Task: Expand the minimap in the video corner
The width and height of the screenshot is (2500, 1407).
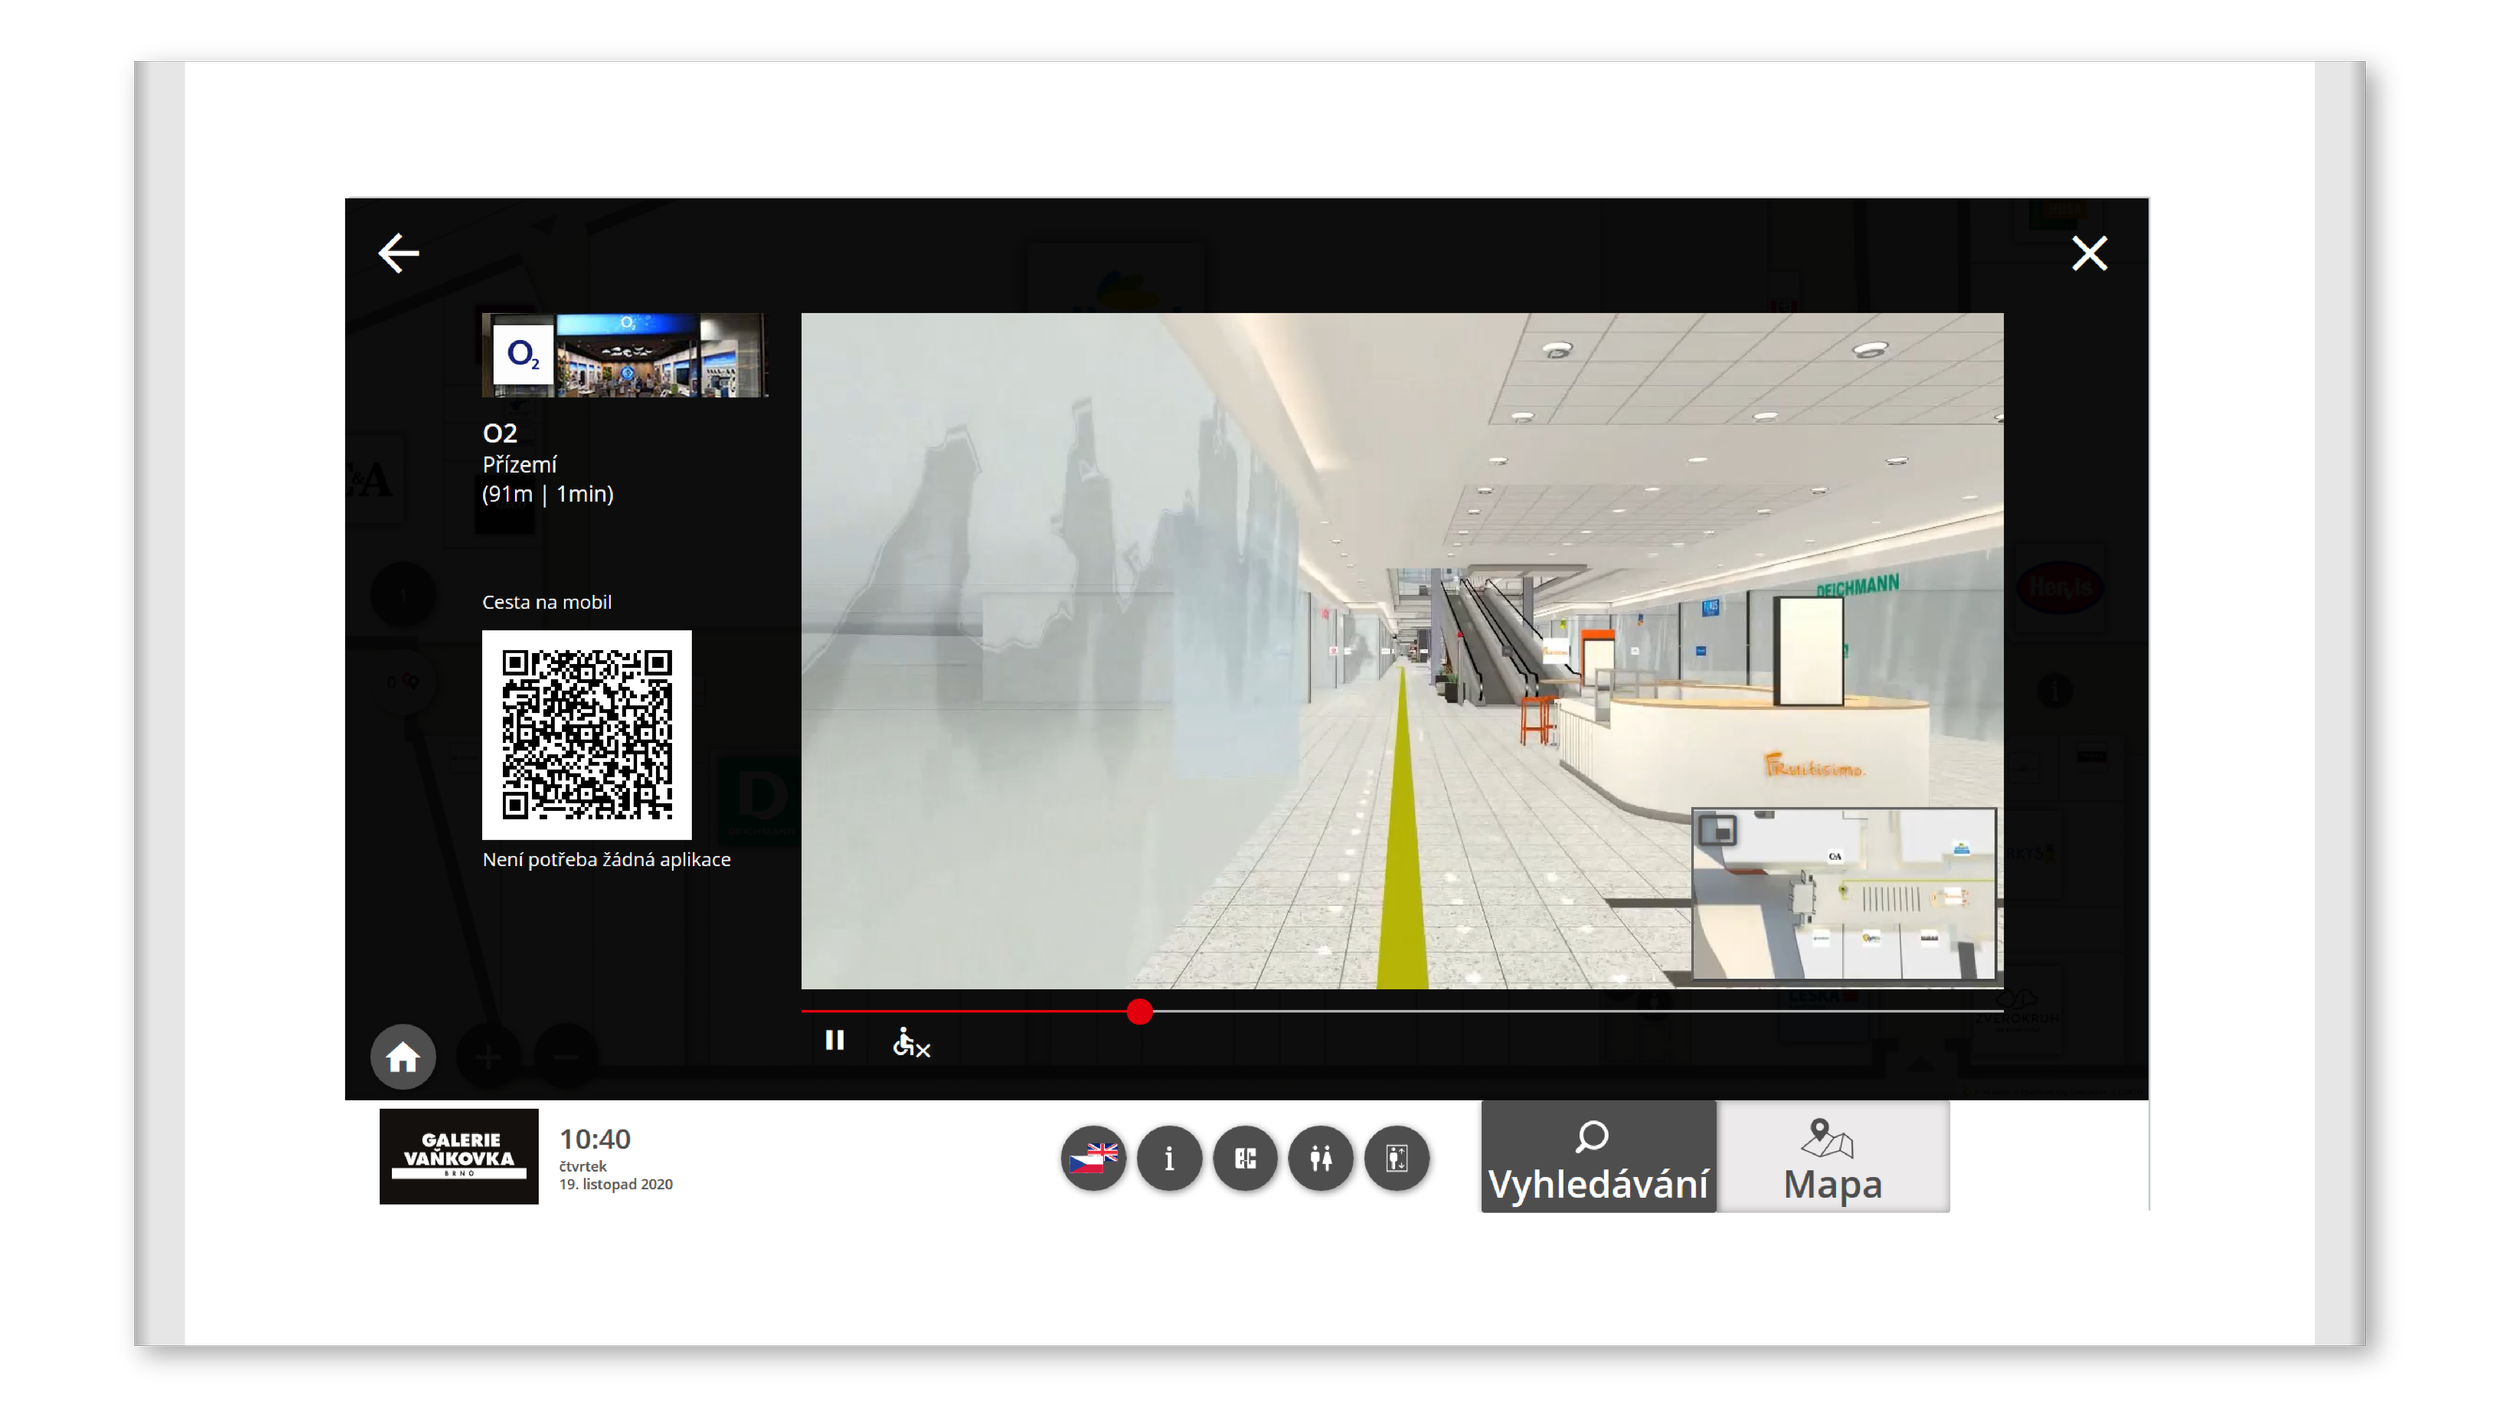Action: pos(1718,830)
